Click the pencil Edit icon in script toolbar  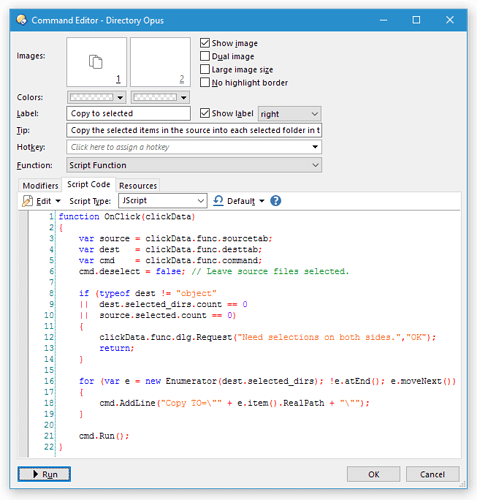pos(27,201)
